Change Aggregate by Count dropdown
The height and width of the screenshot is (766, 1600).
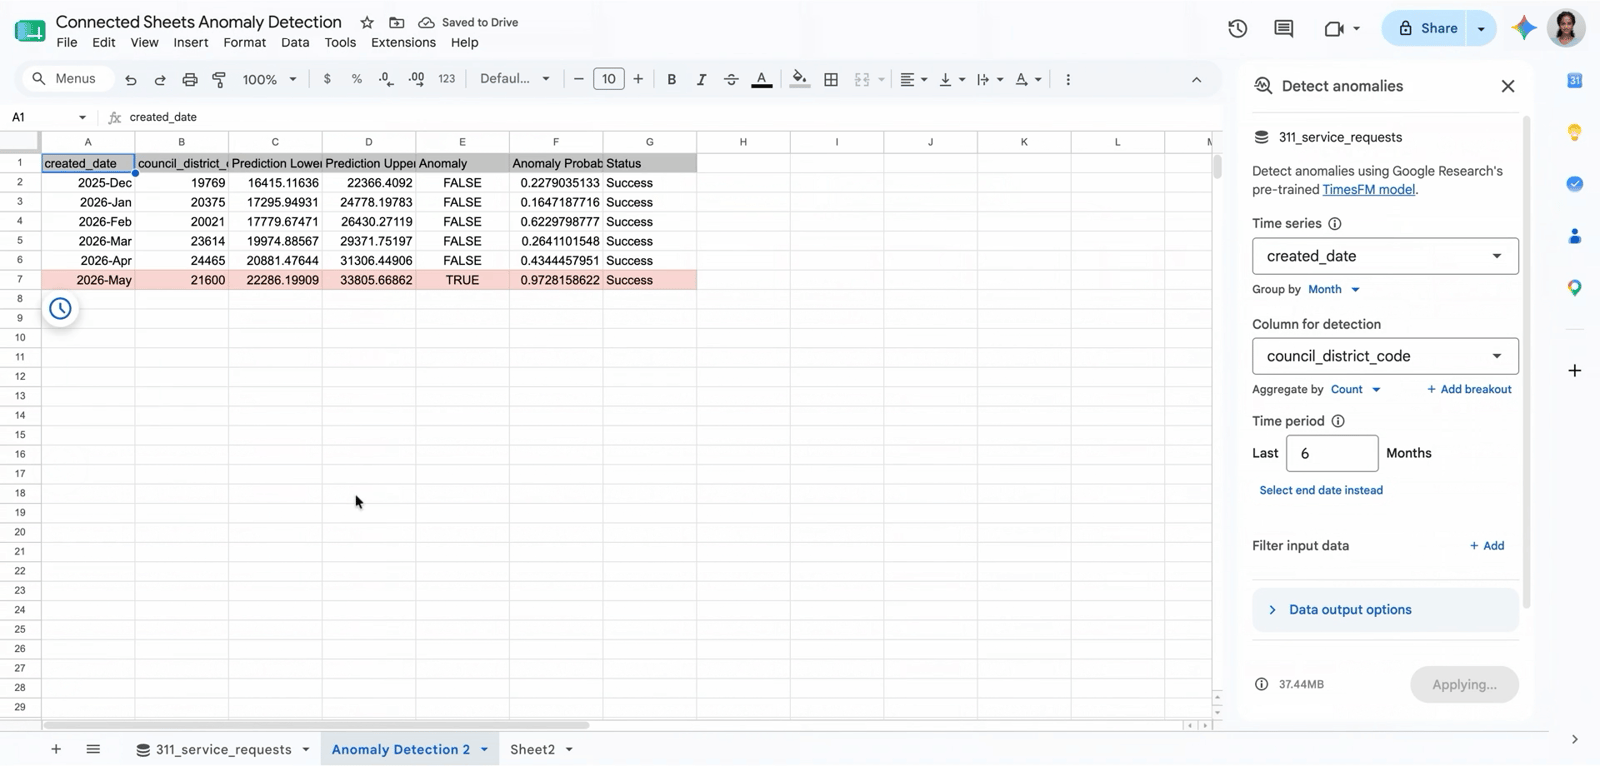pos(1356,389)
